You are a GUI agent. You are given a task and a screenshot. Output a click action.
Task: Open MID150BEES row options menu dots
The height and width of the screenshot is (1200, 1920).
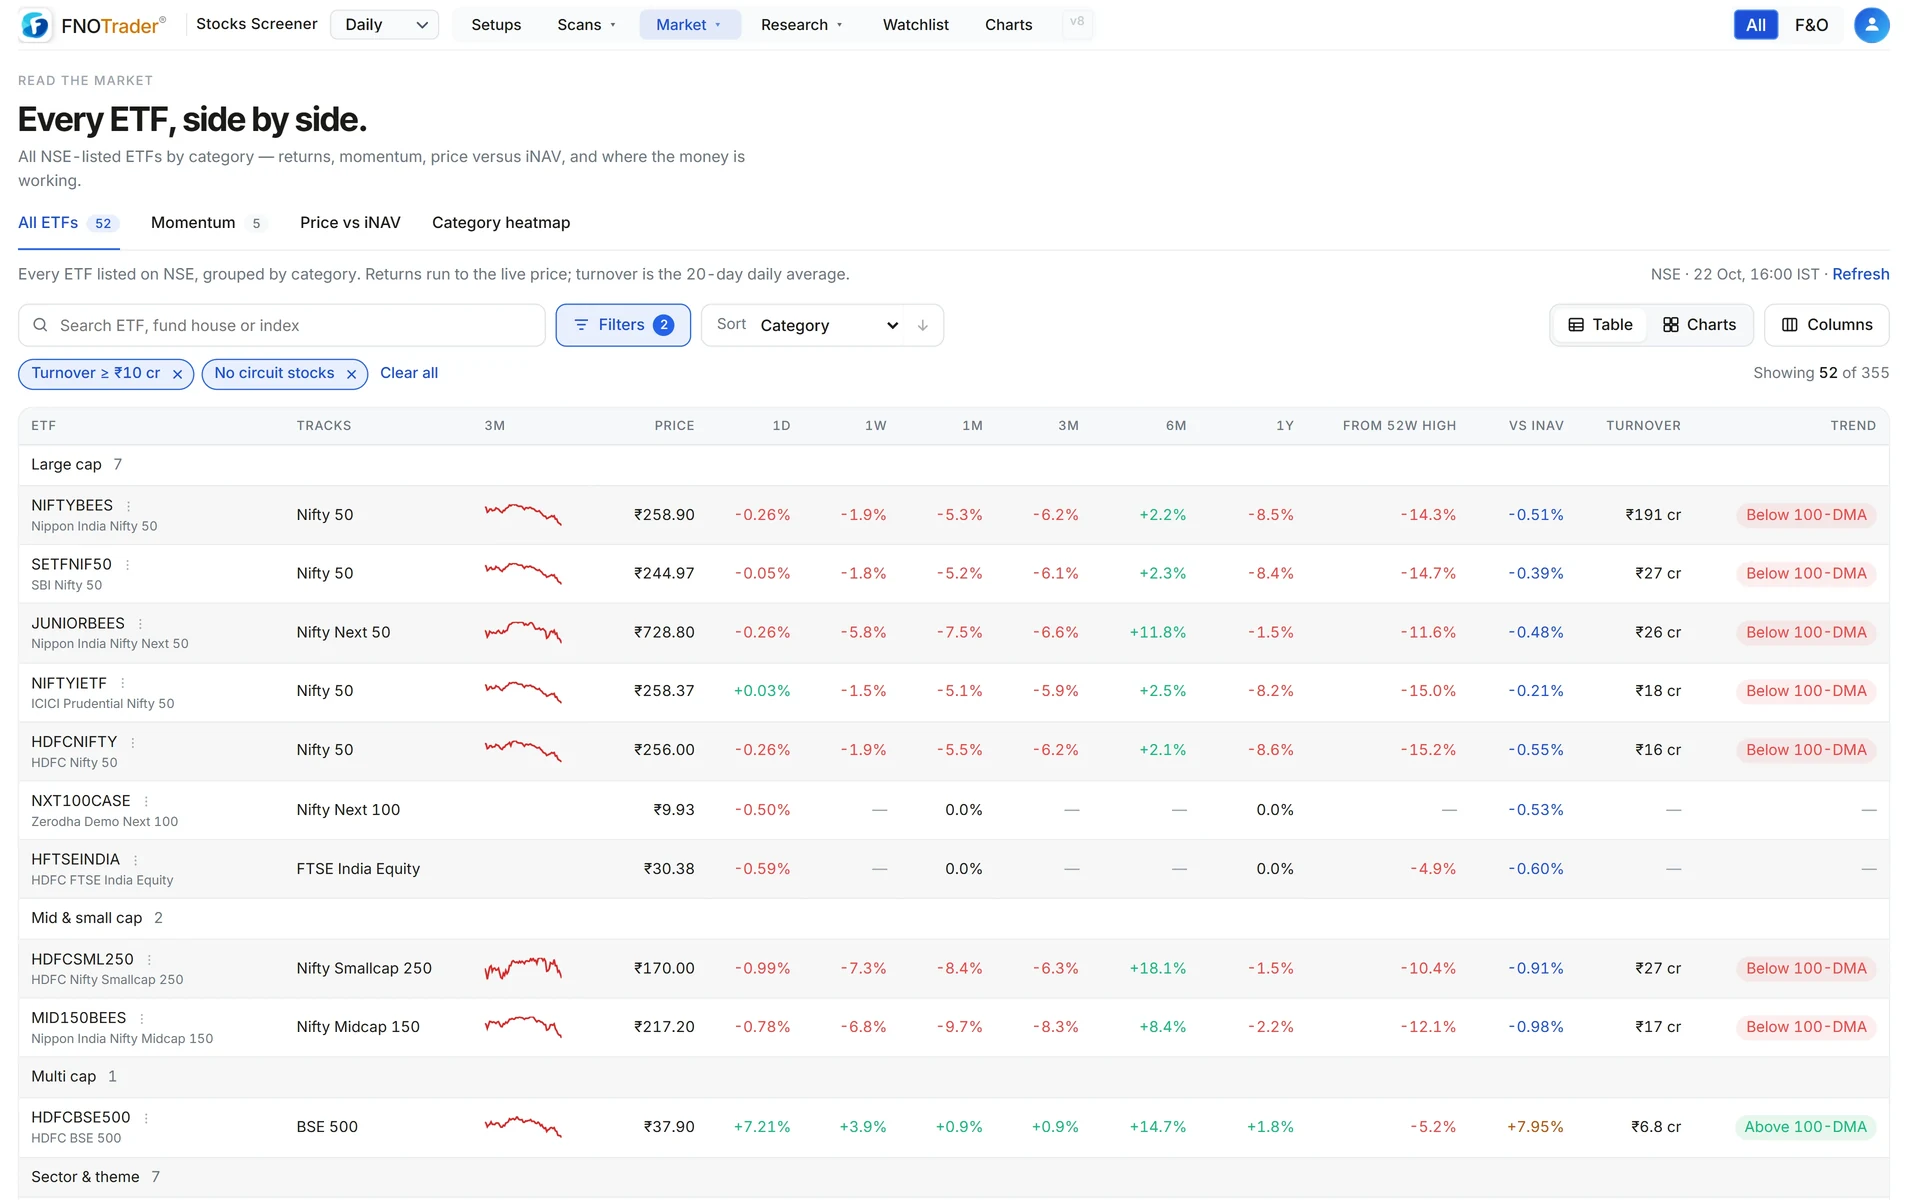click(x=141, y=1019)
